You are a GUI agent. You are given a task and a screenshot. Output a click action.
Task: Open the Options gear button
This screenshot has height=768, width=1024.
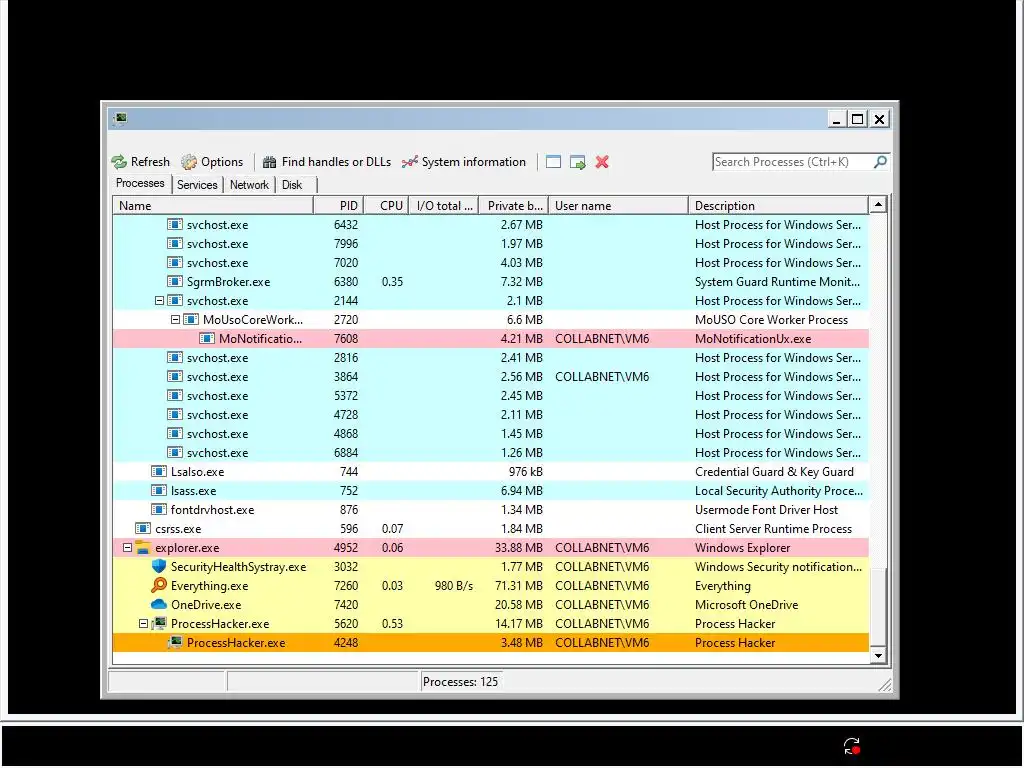coord(212,162)
